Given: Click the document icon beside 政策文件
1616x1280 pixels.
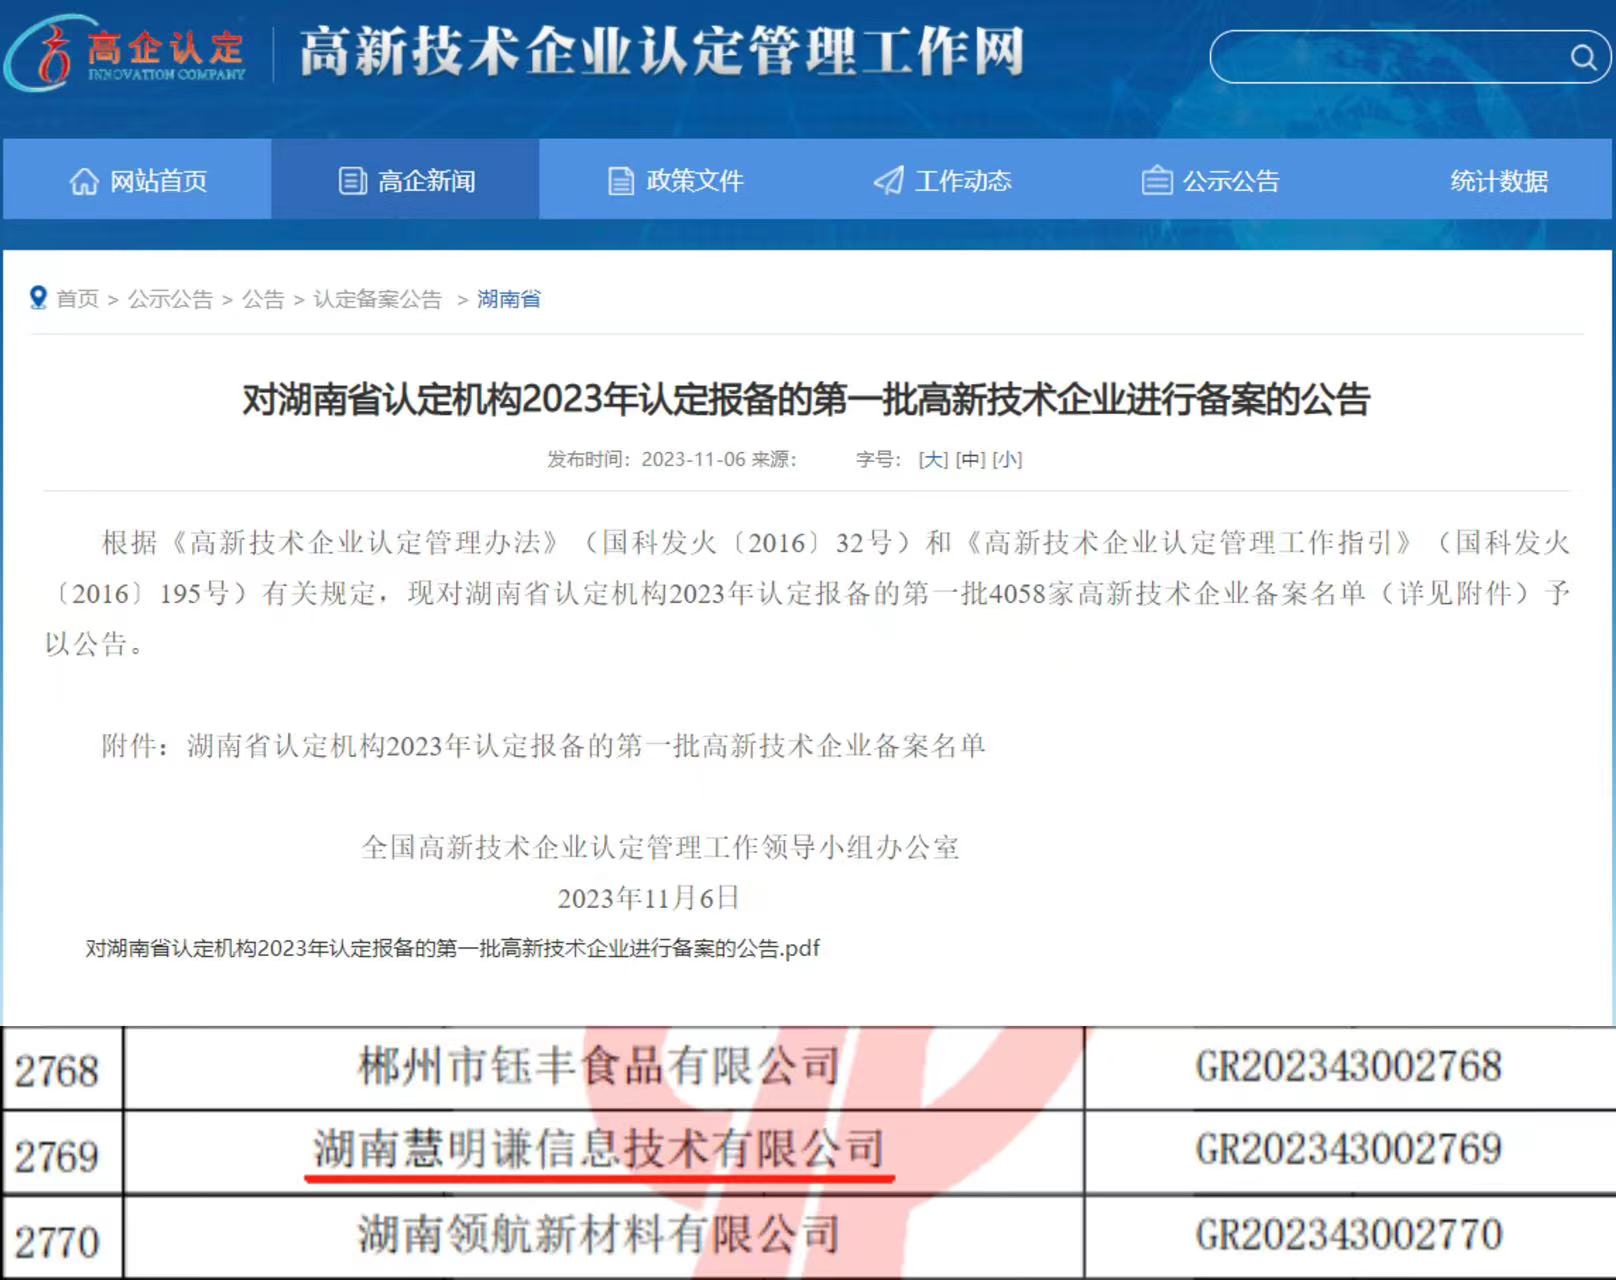Looking at the screenshot, I should pos(621,181).
